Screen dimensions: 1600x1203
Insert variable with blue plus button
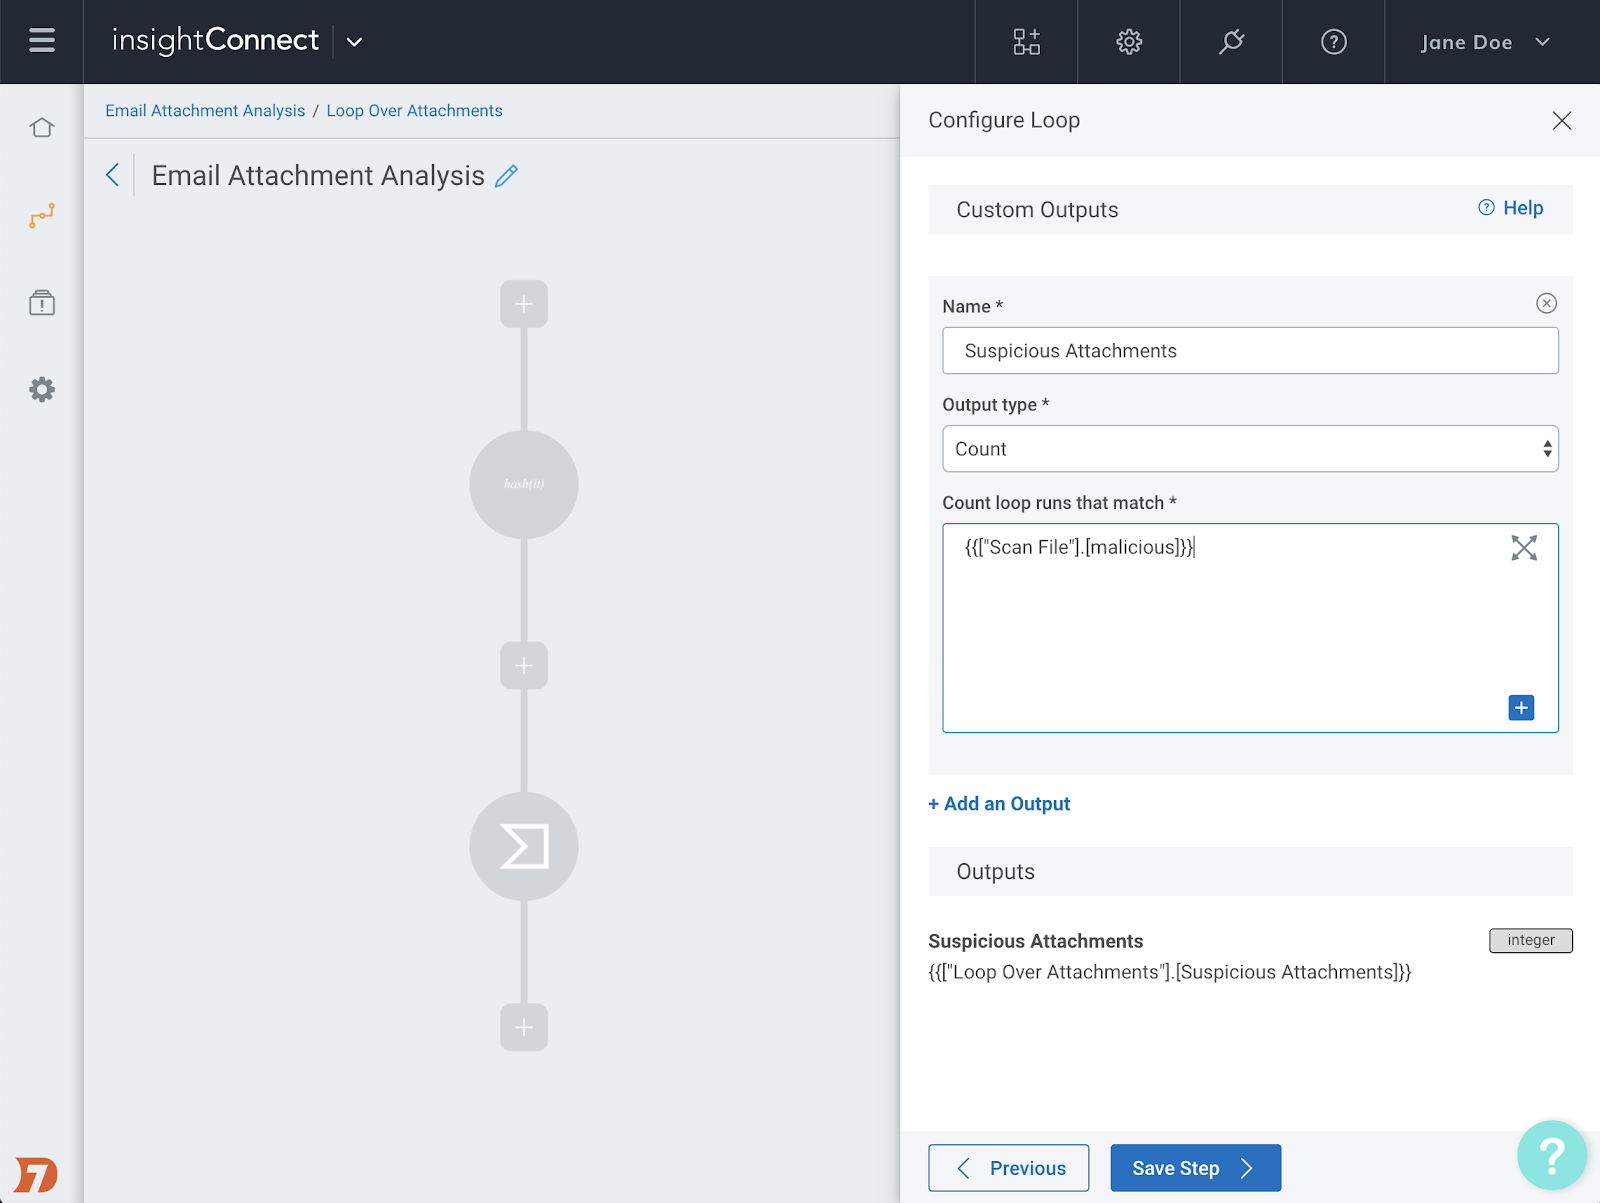(1520, 708)
